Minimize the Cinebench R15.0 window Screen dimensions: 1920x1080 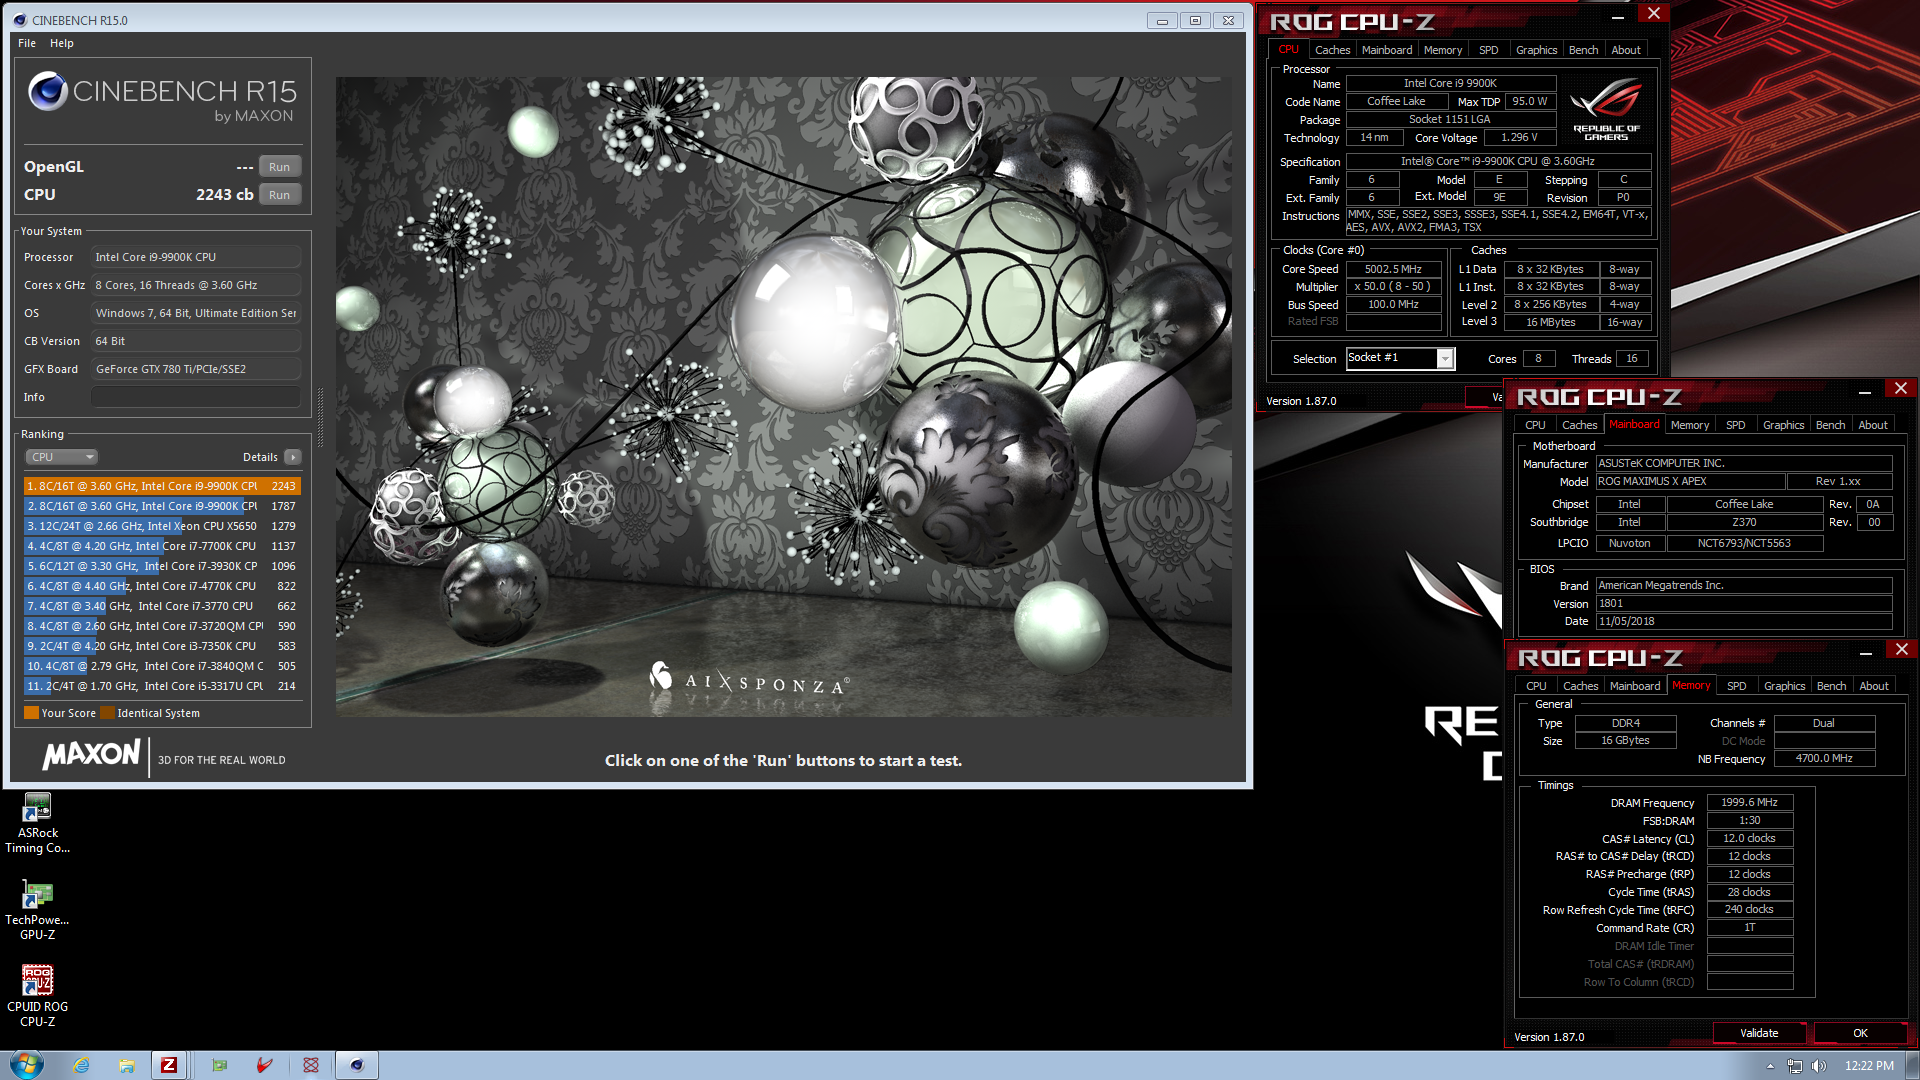pos(1162,20)
